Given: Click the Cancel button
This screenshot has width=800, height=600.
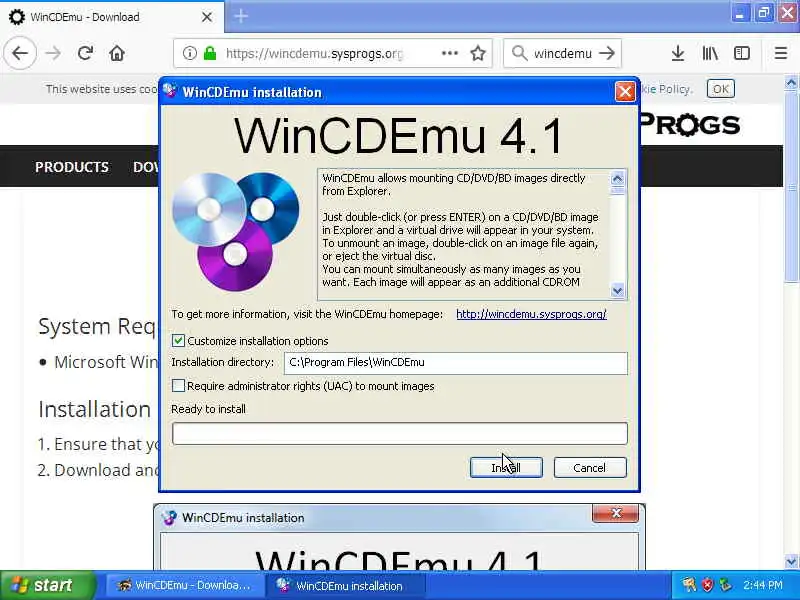Looking at the screenshot, I should point(590,467).
